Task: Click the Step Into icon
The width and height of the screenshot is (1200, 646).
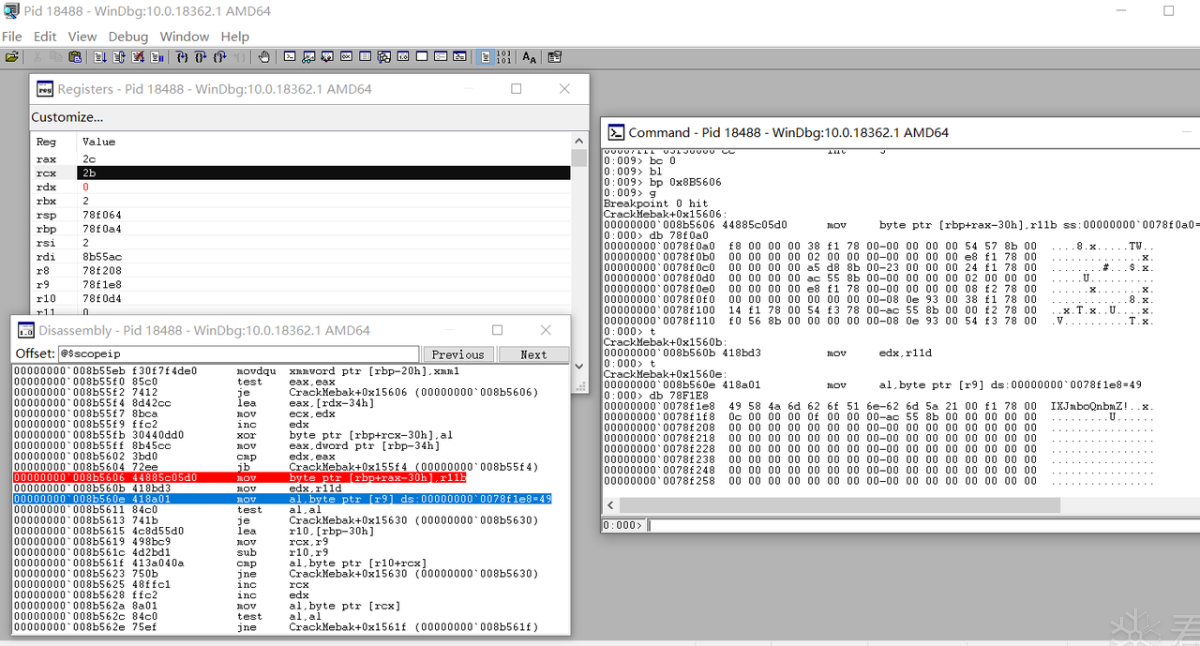Action: tap(182, 57)
